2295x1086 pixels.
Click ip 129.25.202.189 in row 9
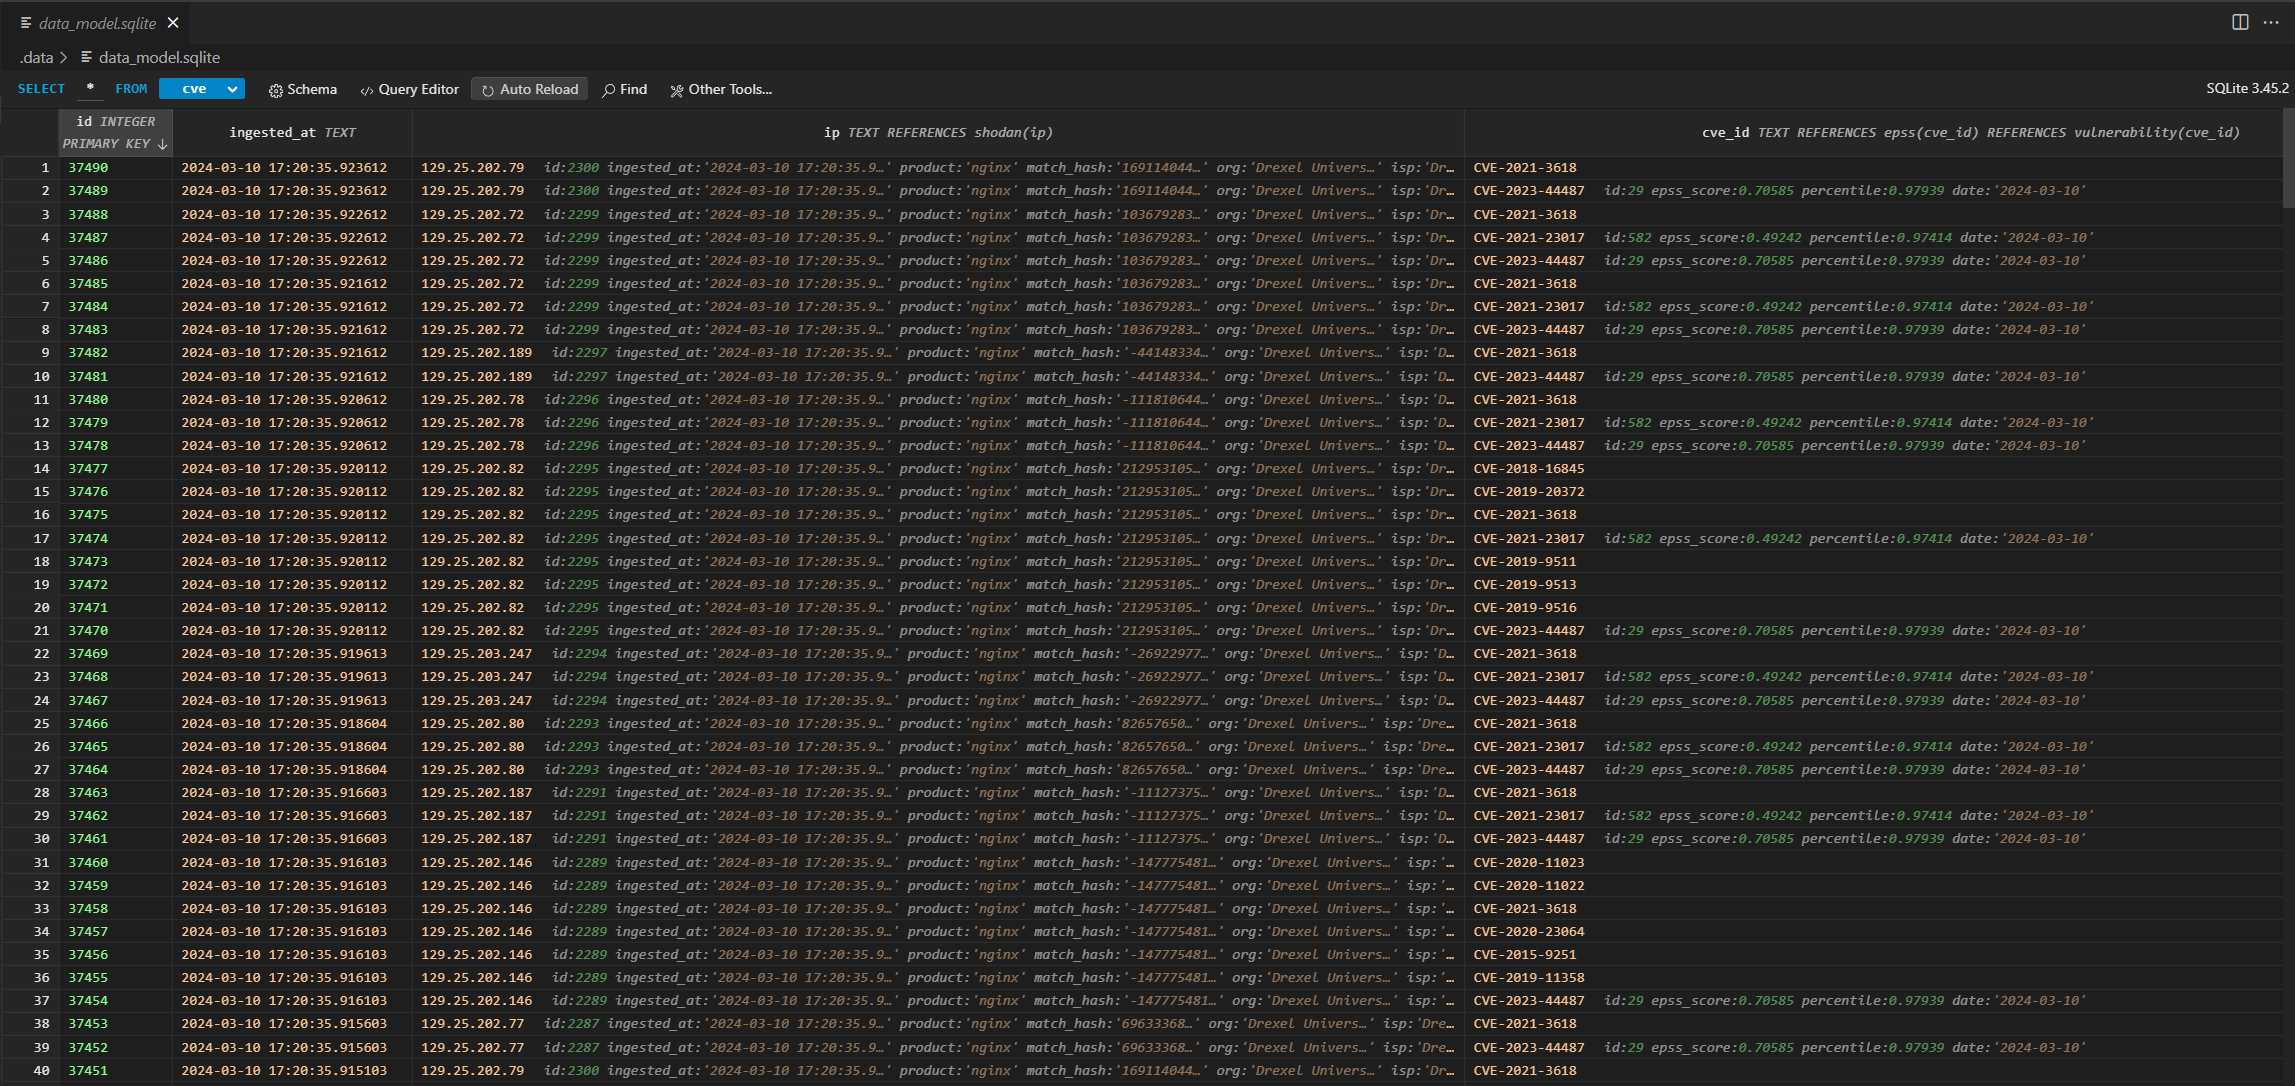click(x=476, y=352)
